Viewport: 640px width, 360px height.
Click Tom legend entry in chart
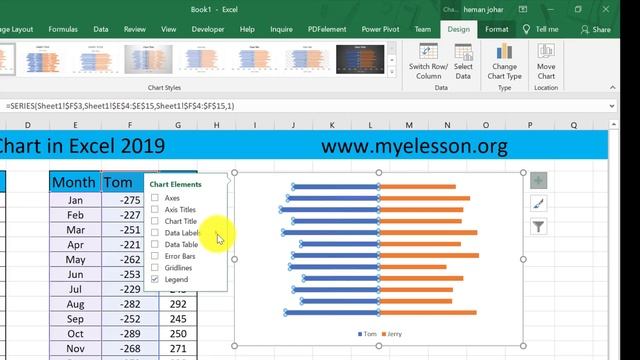pyautogui.click(x=367, y=334)
